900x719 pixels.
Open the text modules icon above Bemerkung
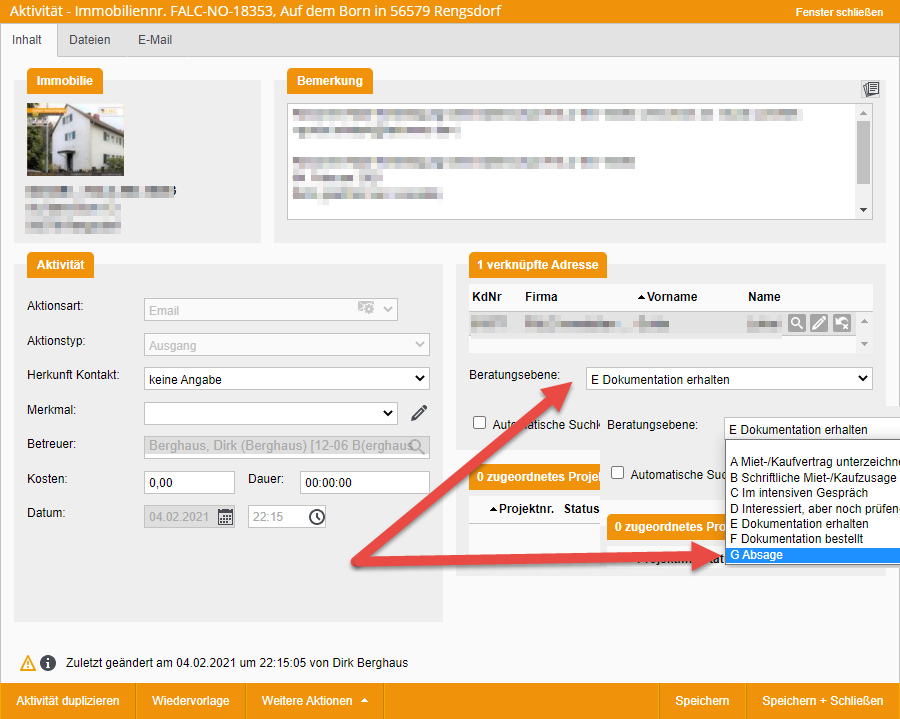click(870, 90)
